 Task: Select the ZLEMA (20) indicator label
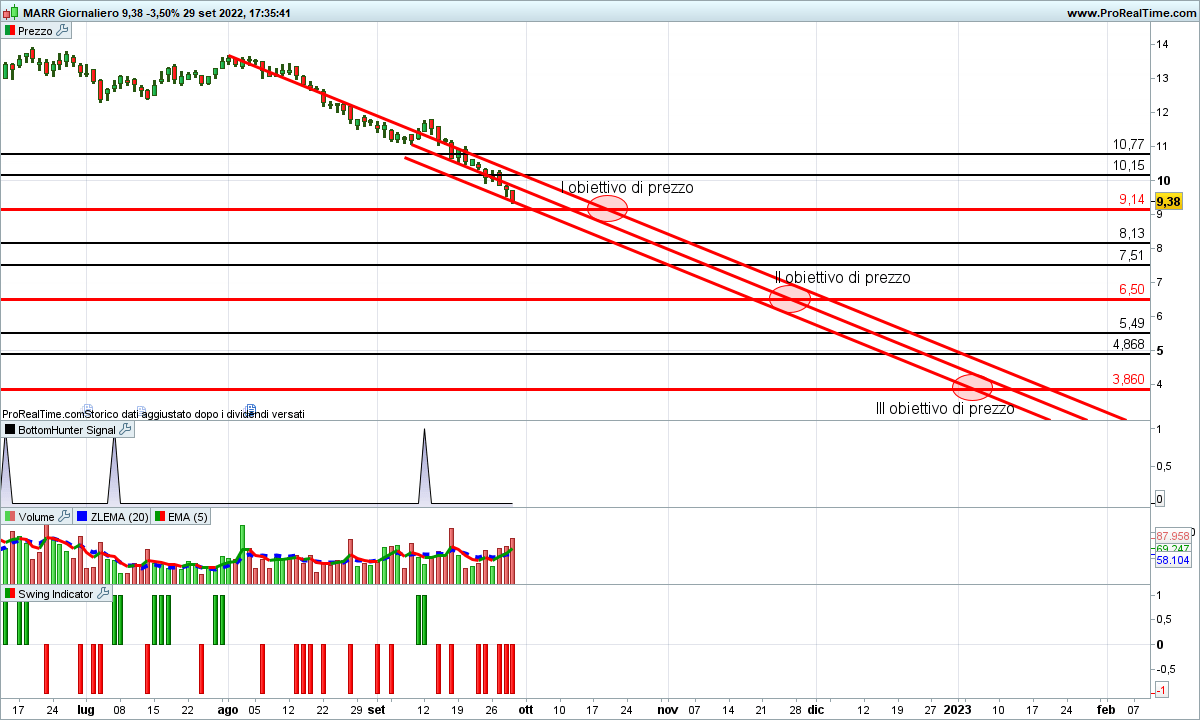[x=119, y=517]
